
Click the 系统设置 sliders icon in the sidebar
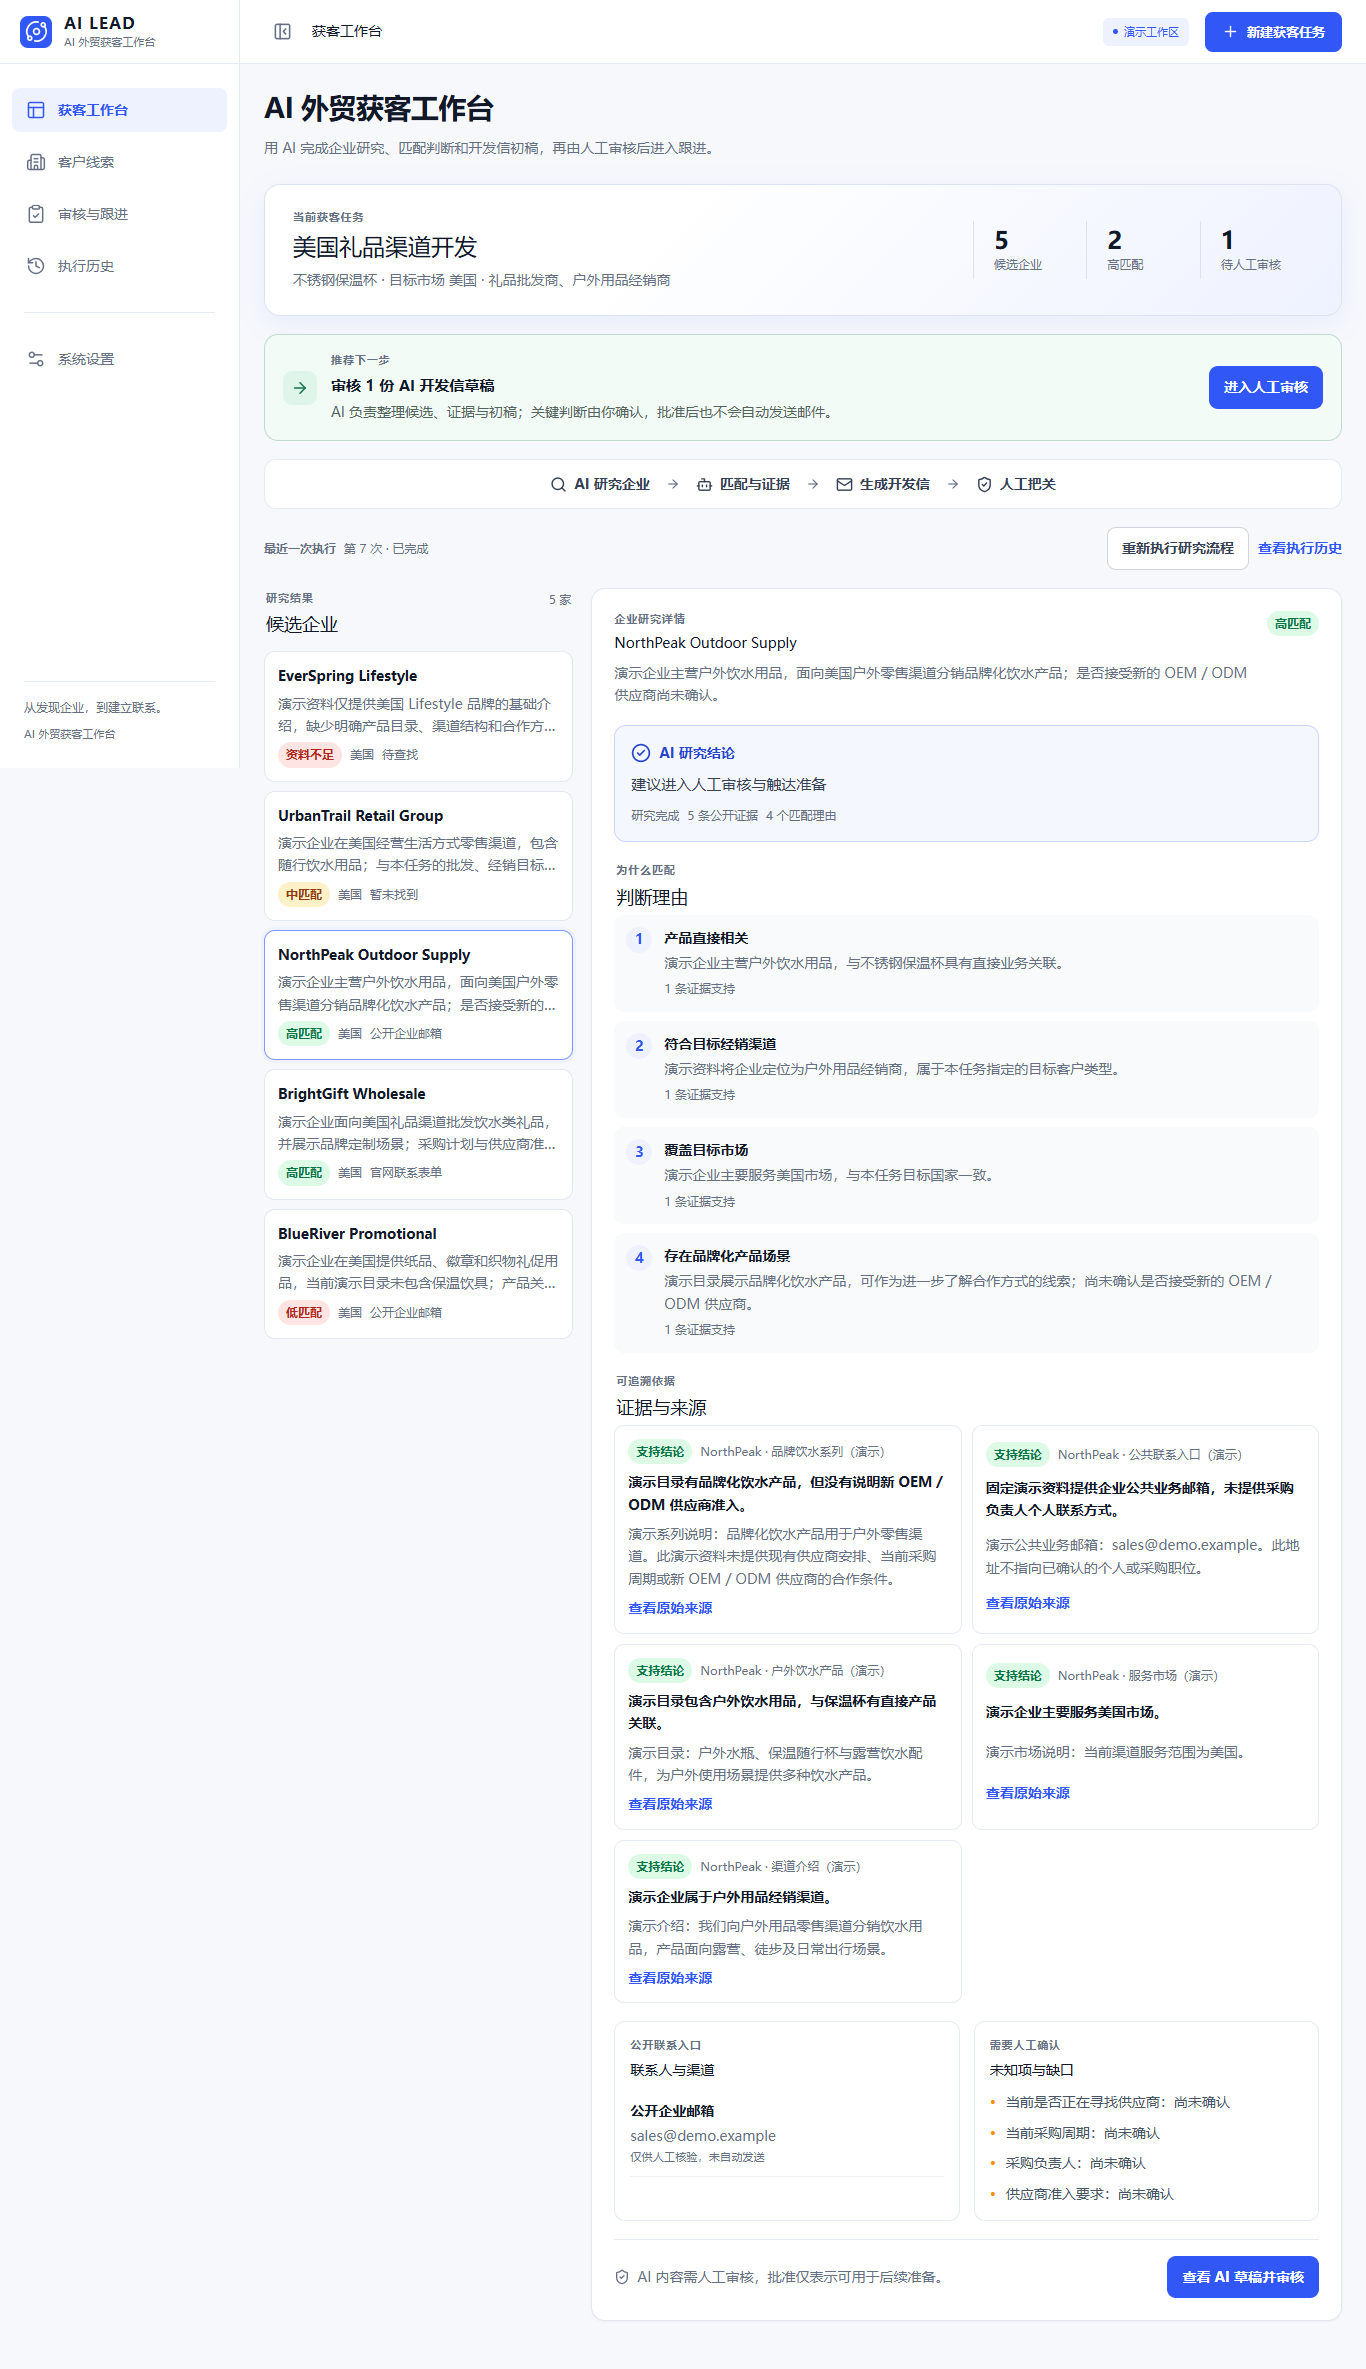tap(36, 359)
